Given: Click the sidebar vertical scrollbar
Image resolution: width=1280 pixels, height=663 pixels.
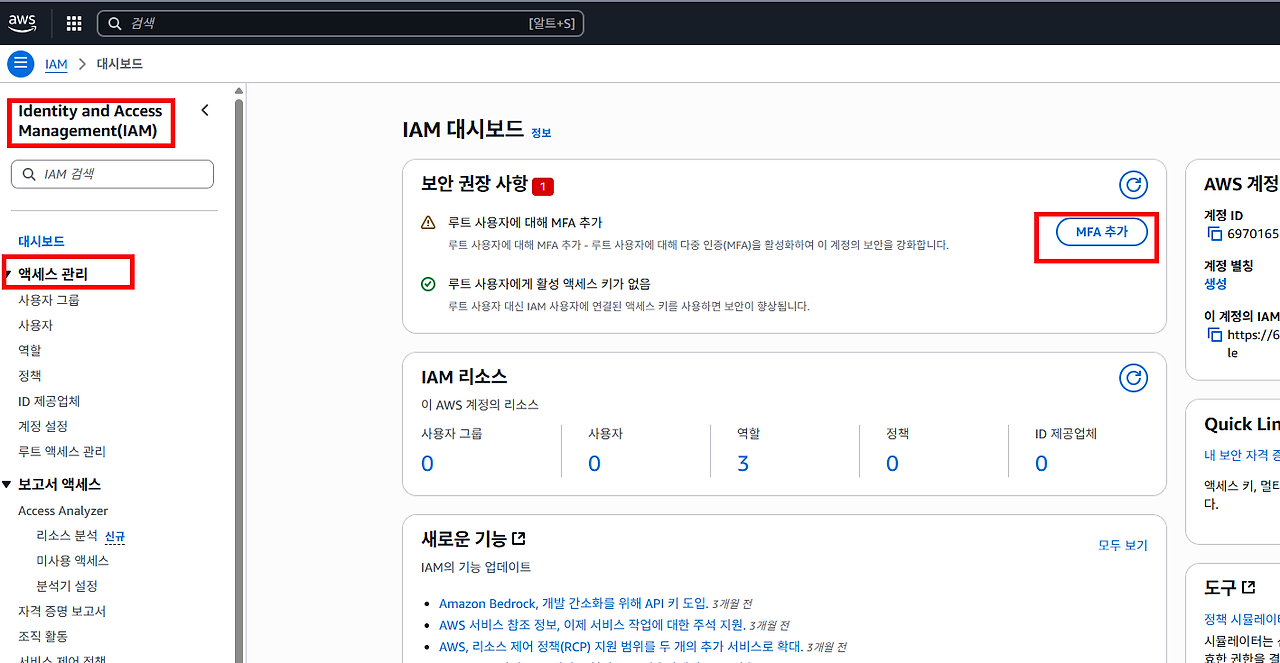Looking at the screenshot, I should pyautogui.click(x=239, y=380).
